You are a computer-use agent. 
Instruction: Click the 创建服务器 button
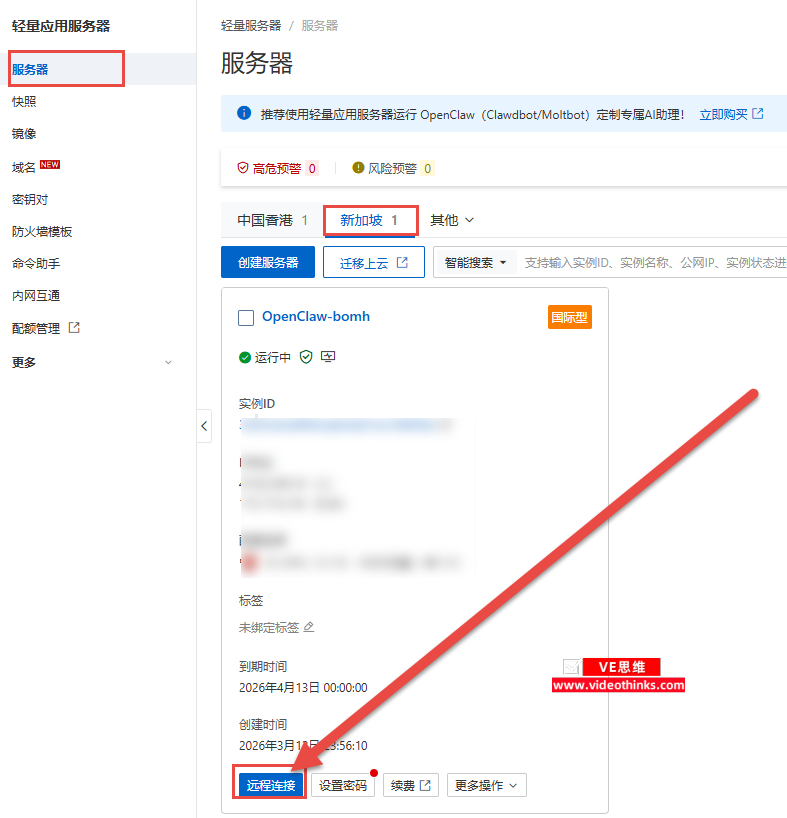(x=268, y=262)
